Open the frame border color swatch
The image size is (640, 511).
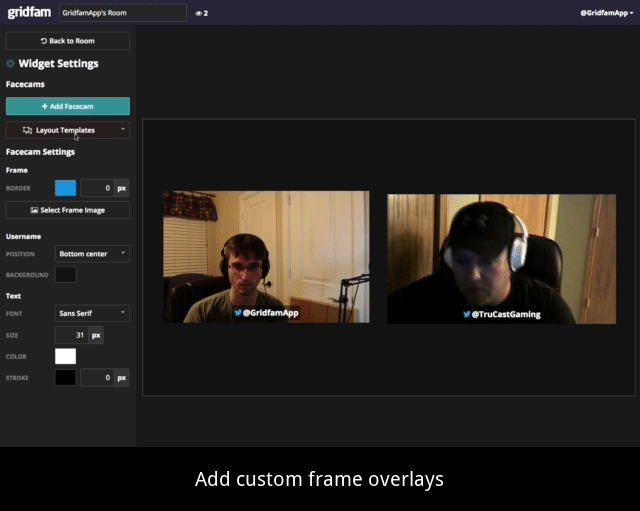tap(65, 188)
